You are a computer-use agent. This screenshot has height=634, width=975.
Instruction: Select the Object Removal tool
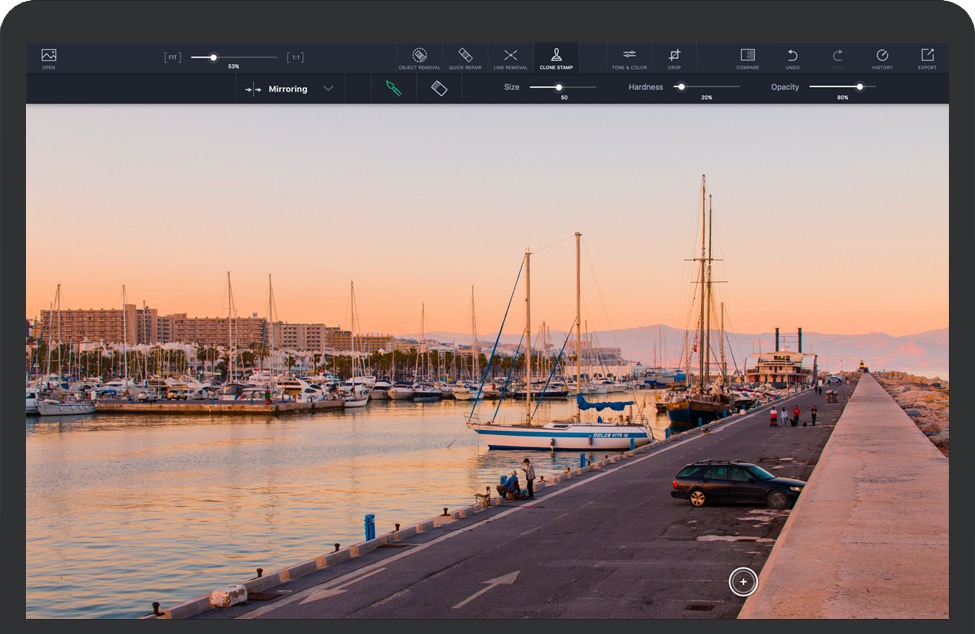coord(419,57)
